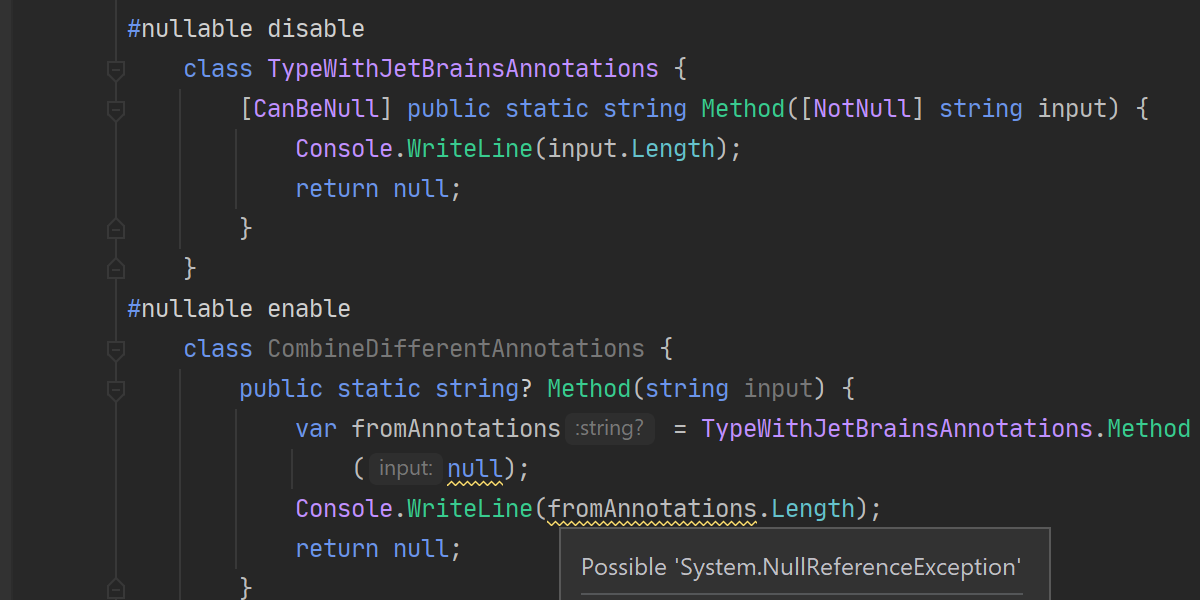Fold the [CanBeNull] Method body
This screenshot has height=600, width=1200.
click(115, 110)
